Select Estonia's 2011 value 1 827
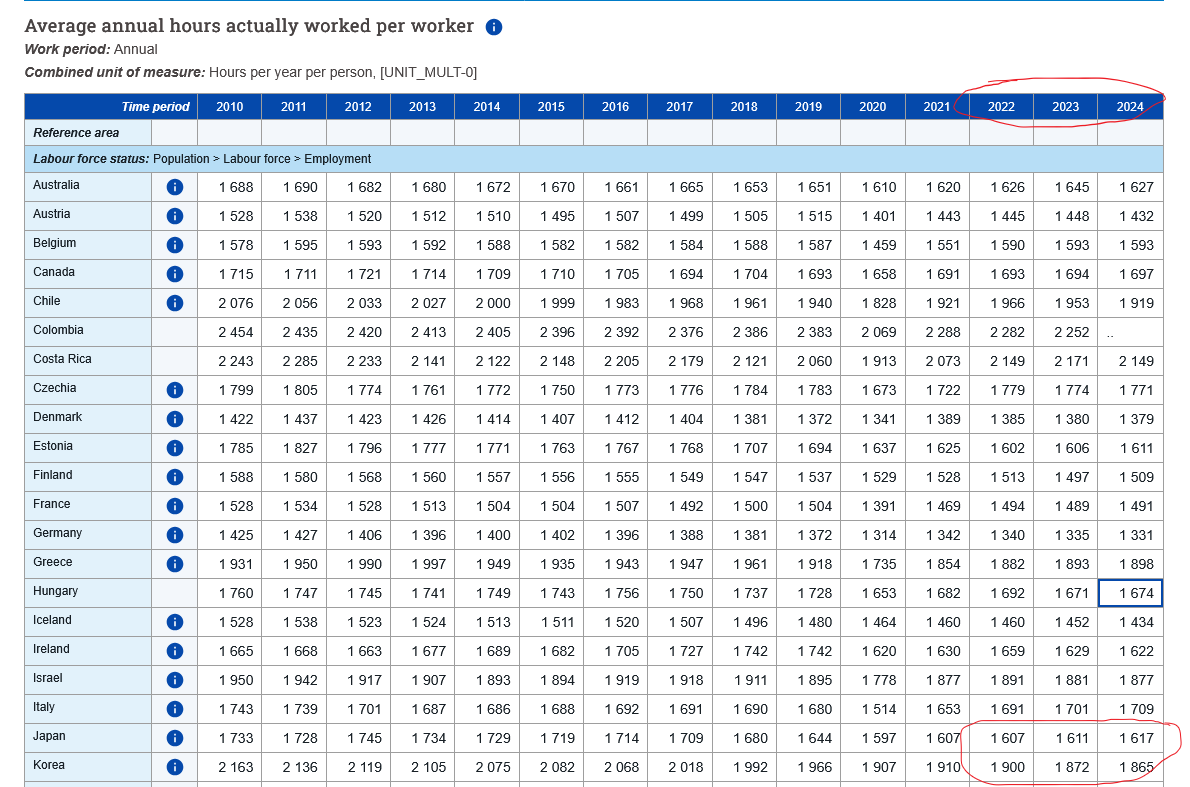 click(x=294, y=448)
